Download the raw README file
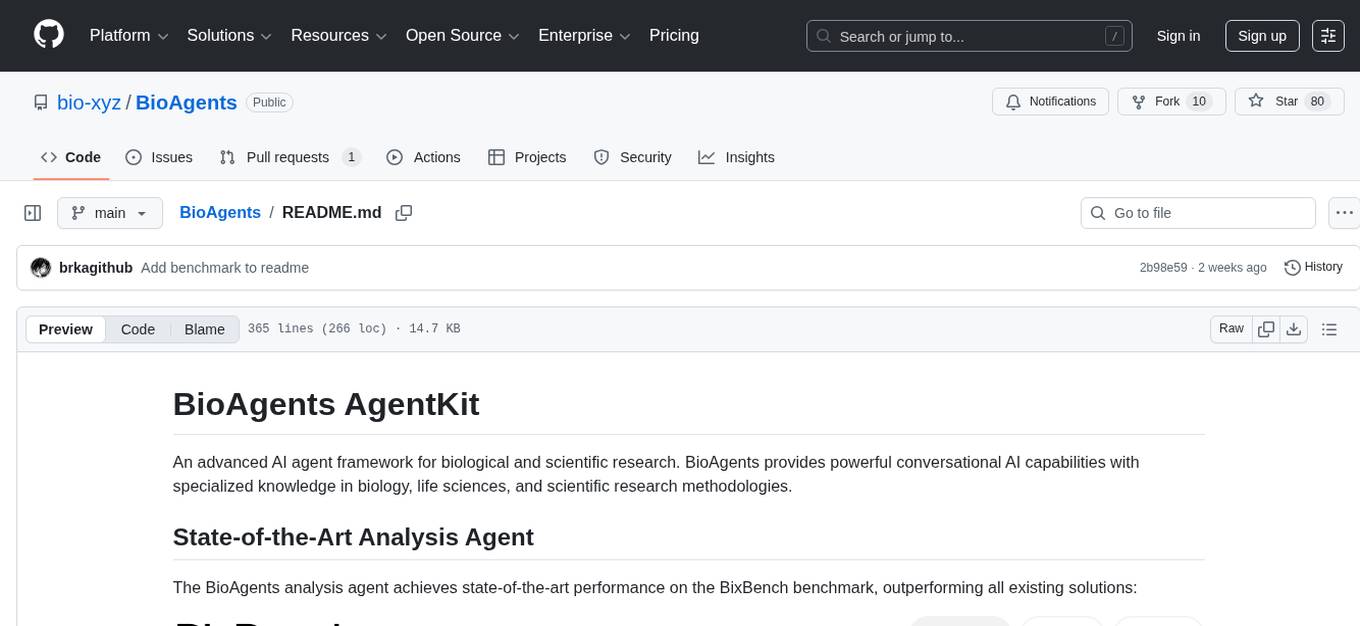Image resolution: width=1360 pixels, height=626 pixels. click(x=1294, y=328)
